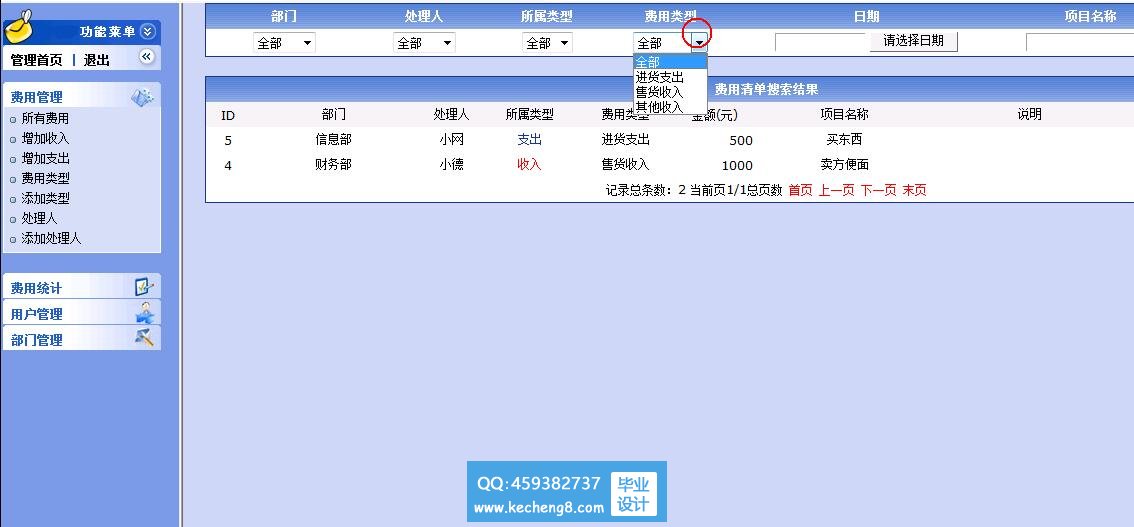Screen dimensions: 1134x527
Task: Click the 买东西 project name cell
Action: click(844, 140)
